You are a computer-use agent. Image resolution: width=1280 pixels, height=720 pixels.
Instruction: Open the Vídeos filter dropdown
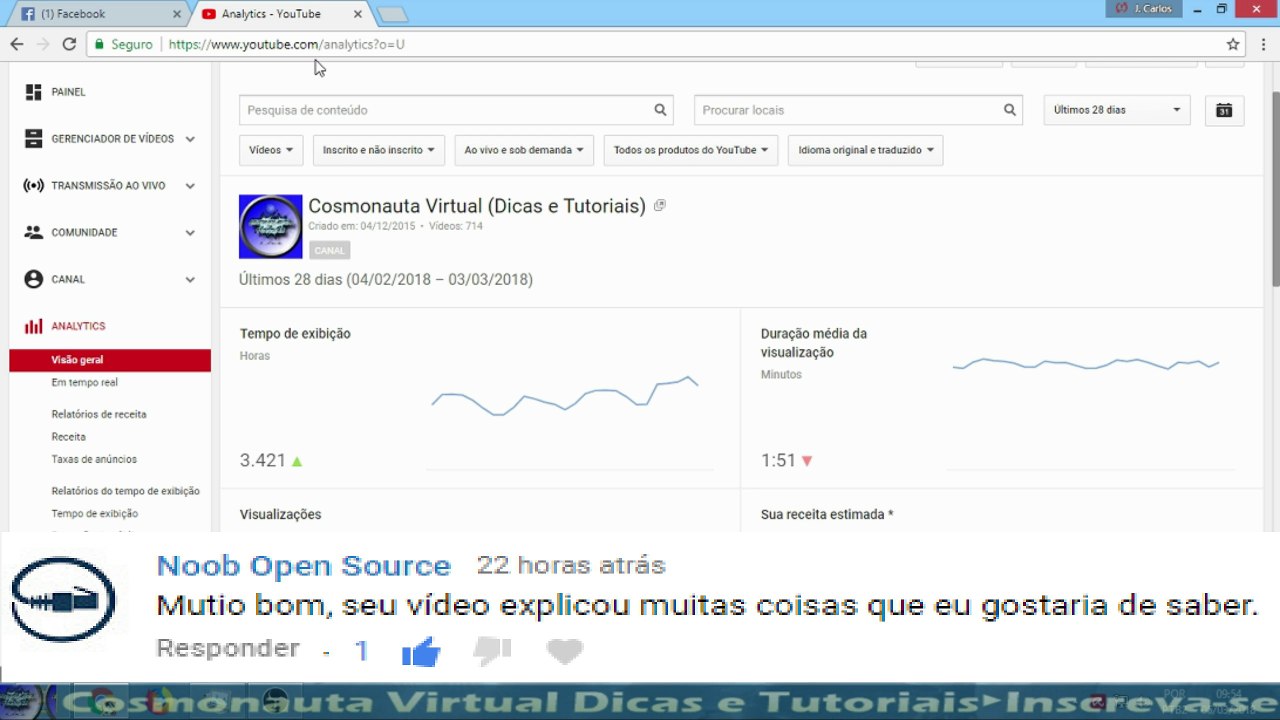pos(271,150)
